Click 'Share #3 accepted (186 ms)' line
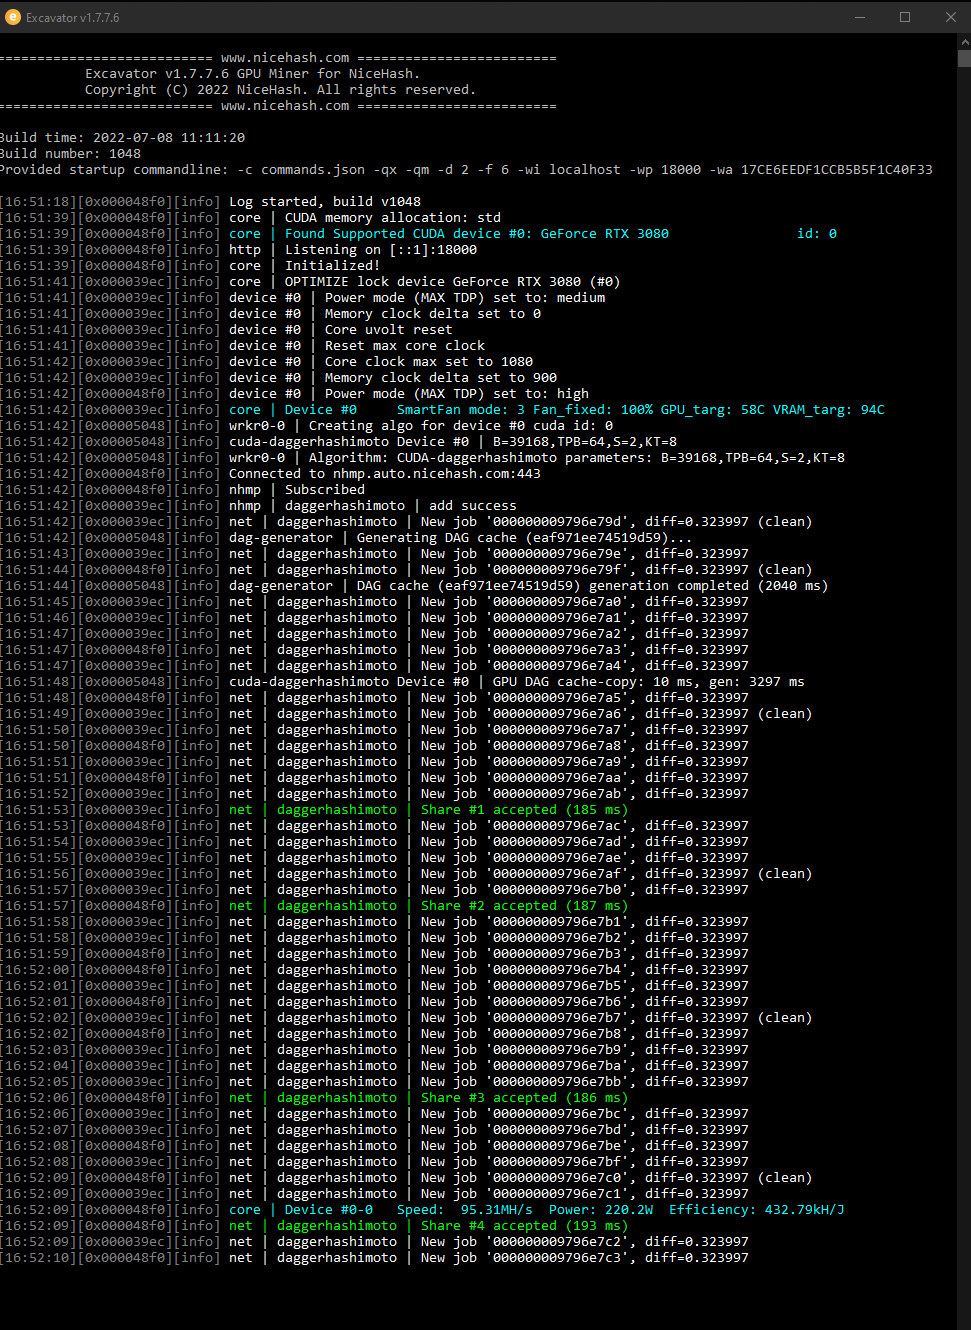 pos(314,1098)
